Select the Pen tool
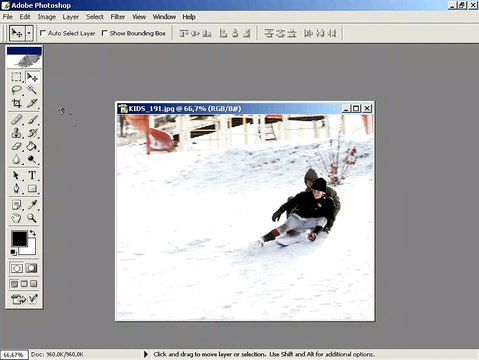The width and height of the screenshot is (479, 360). [x=16, y=189]
